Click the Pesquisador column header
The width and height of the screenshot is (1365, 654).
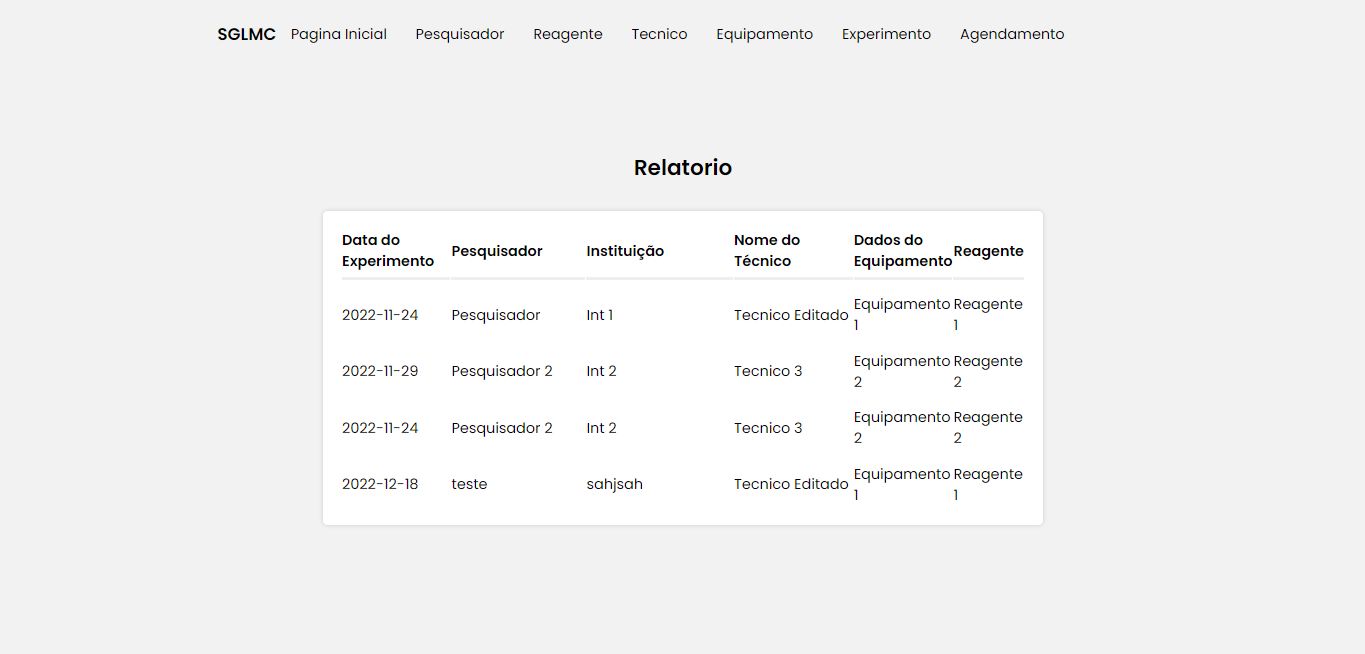pos(496,250)
